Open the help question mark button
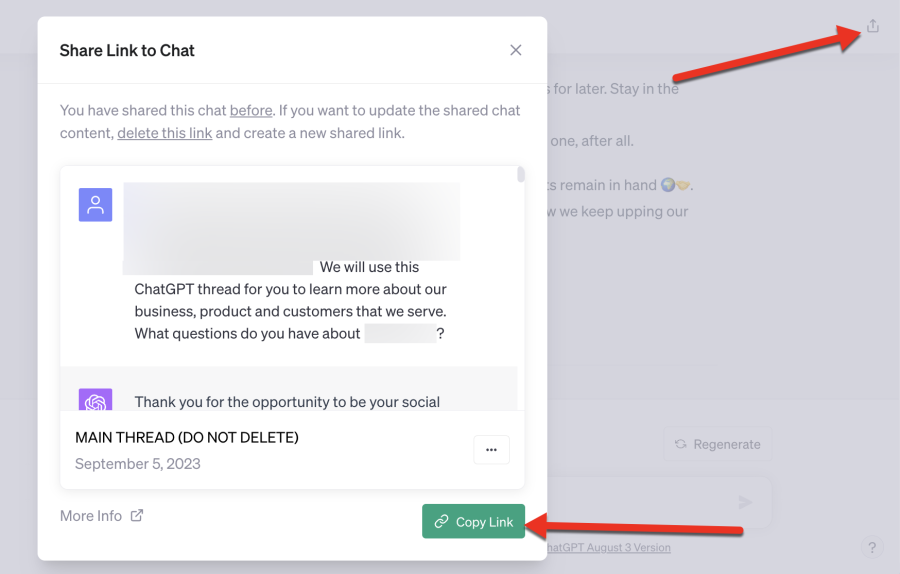Screen dimensions: 900x574 point(872,548)
